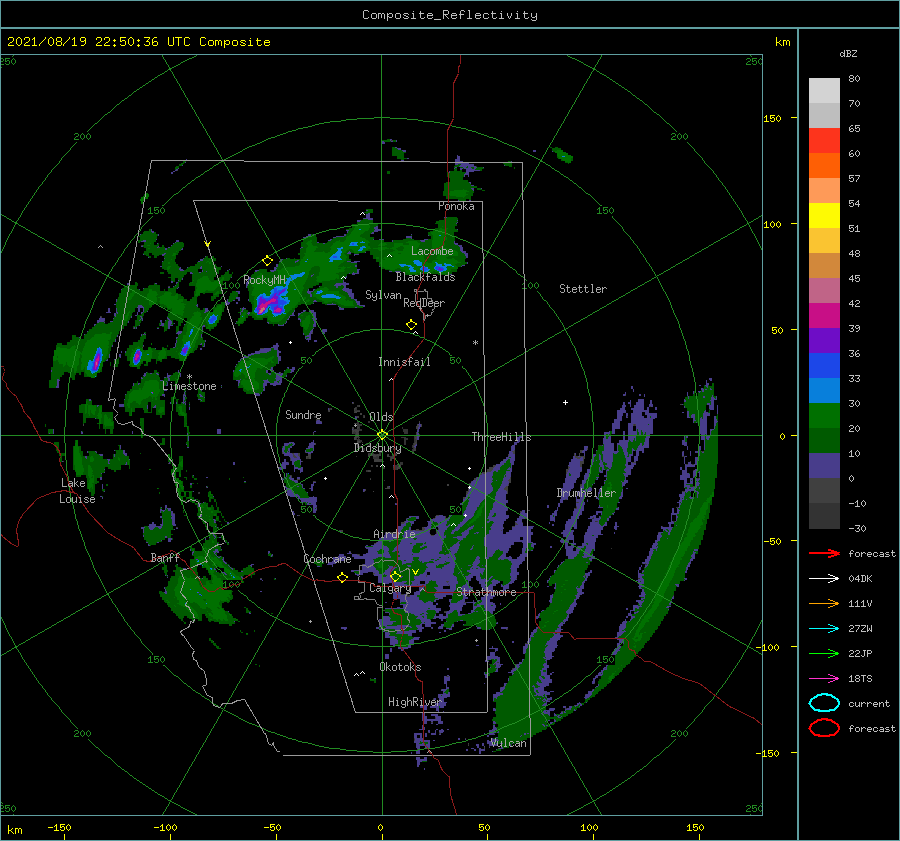The width and height of the screenshot is (900, 841).
Task: Click the white plus marker near Stettler region
Action: coord(565,402)
